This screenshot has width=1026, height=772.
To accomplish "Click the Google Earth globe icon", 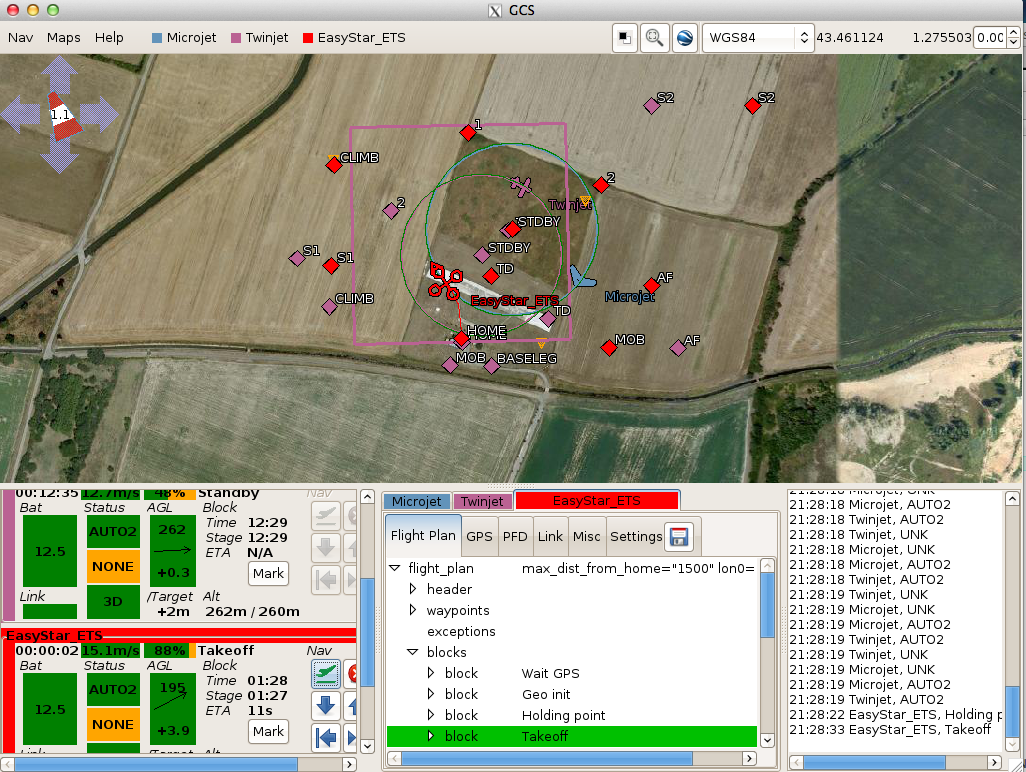I will [x=684, y=38].
